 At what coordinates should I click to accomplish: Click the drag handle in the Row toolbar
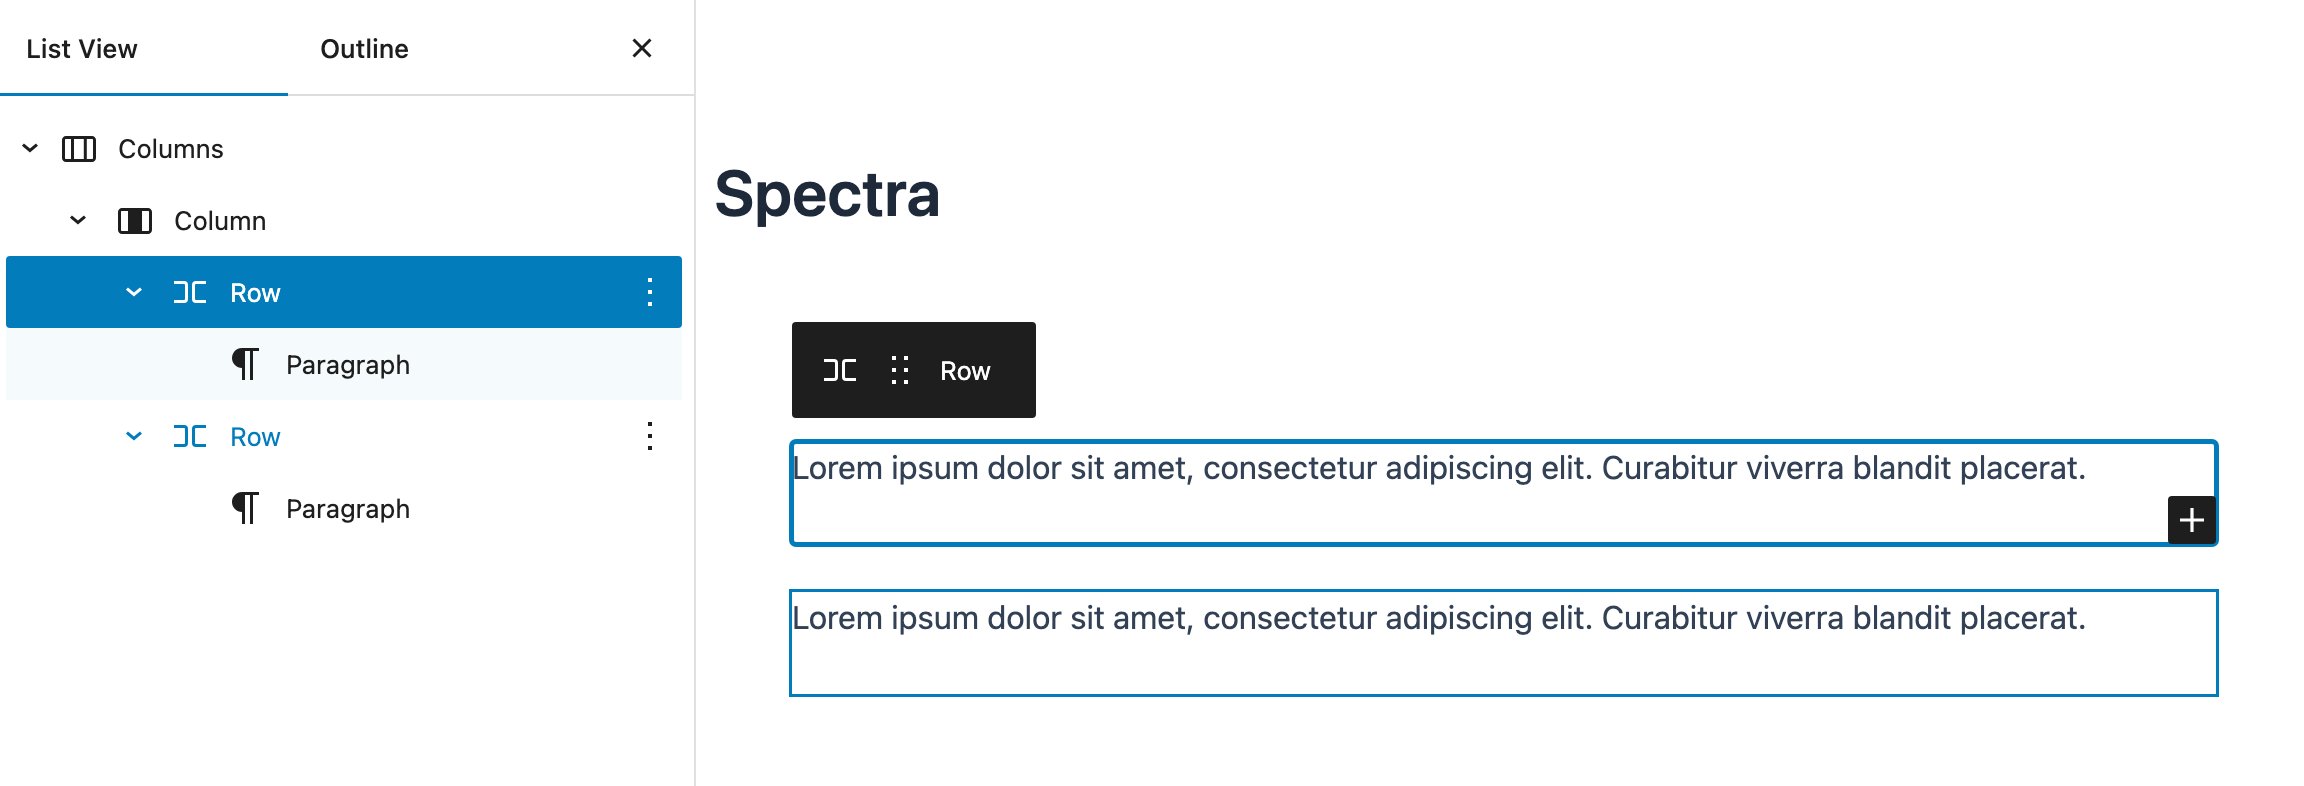[899, 370]
